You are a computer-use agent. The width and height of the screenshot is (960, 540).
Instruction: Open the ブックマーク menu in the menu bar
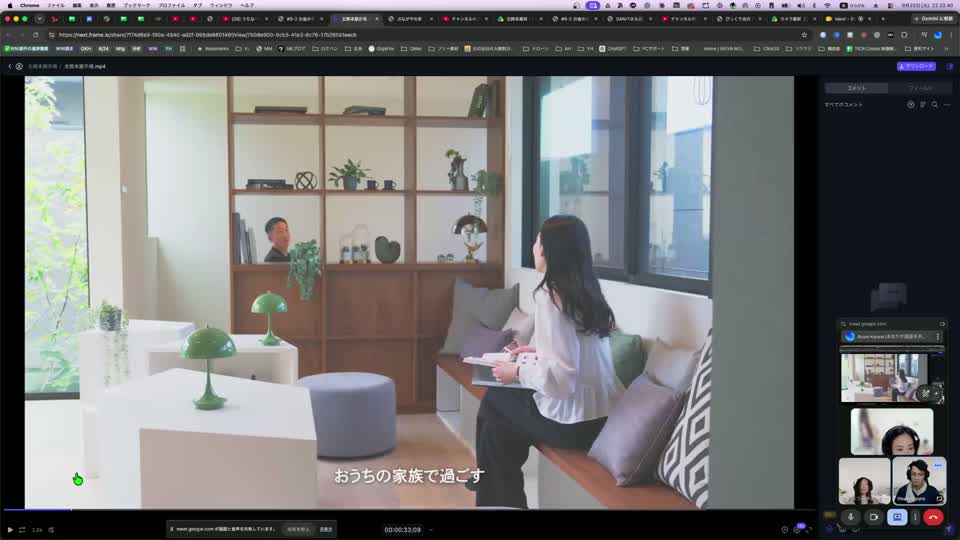pyautogui.click(x=136, y=5)
